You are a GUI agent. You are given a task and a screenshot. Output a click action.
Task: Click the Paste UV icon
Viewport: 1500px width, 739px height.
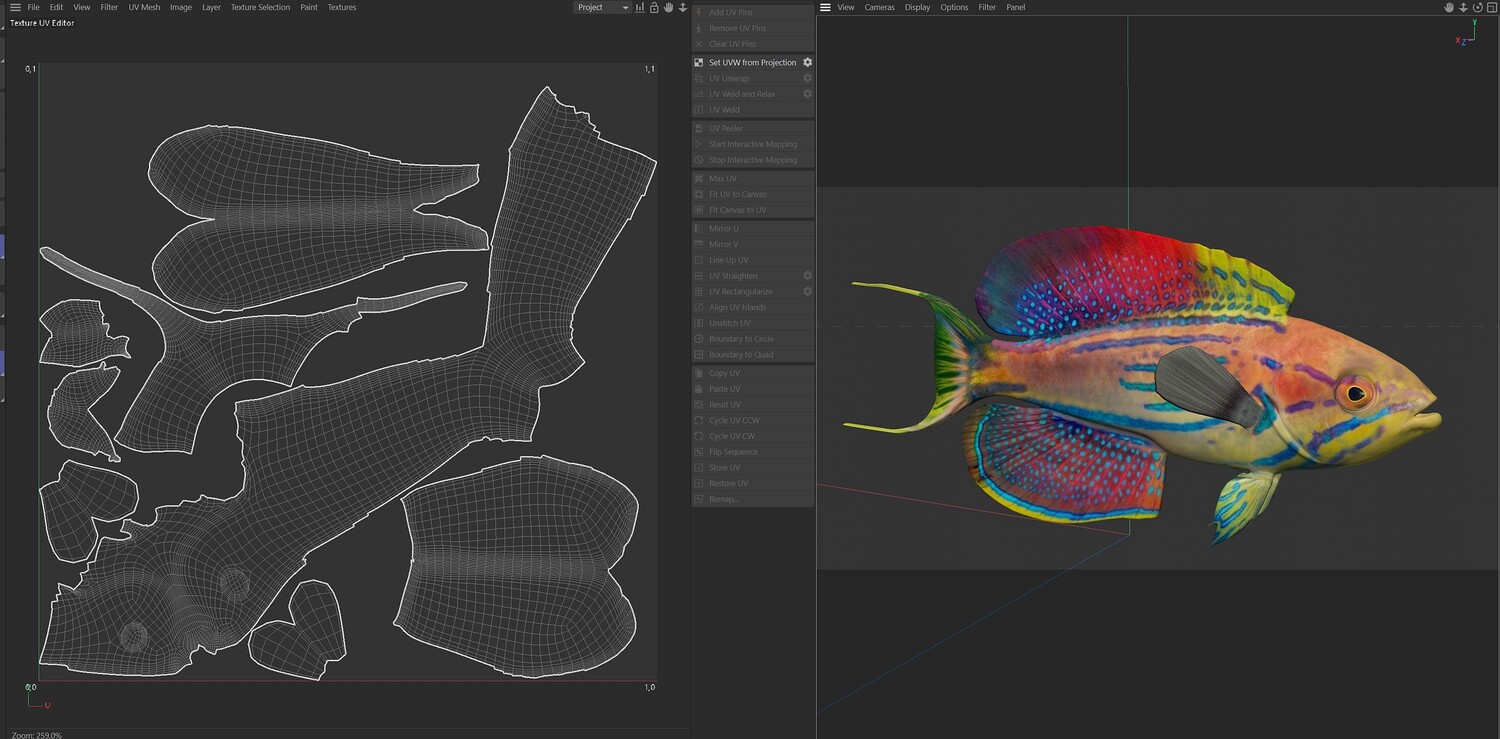tap(699, 389)
